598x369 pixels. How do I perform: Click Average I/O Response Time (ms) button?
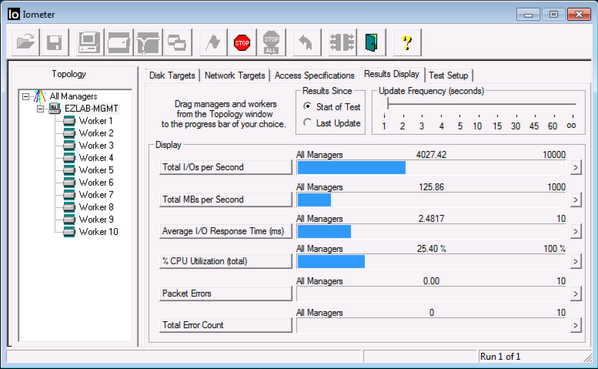tap(225, 231)
